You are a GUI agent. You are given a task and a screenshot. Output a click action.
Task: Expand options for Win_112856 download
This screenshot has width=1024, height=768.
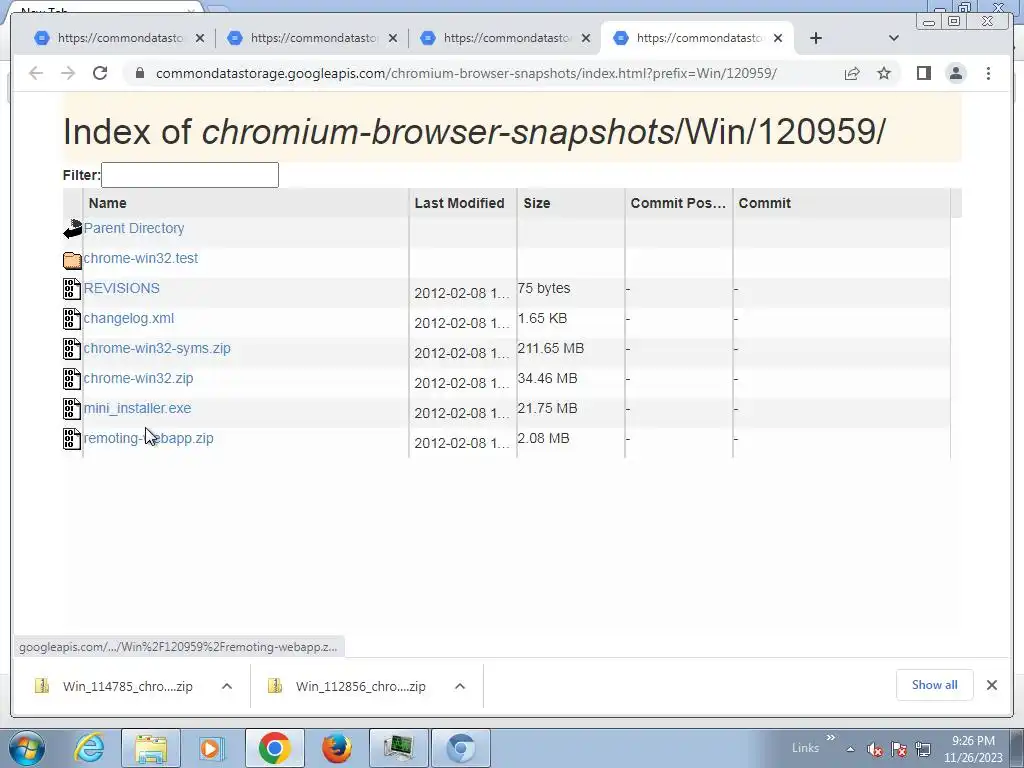460,686
